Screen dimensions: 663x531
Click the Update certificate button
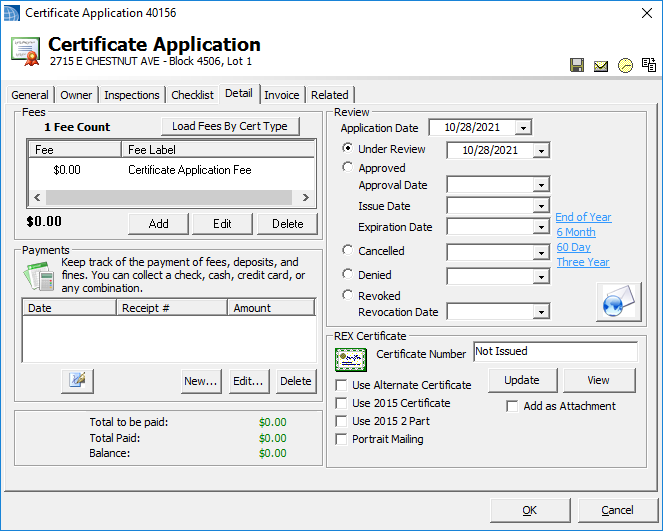[522, 380]
